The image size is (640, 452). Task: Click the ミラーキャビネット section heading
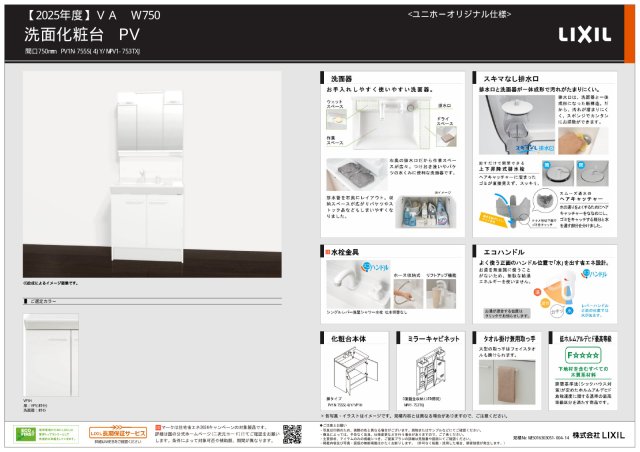click(433, 339)
